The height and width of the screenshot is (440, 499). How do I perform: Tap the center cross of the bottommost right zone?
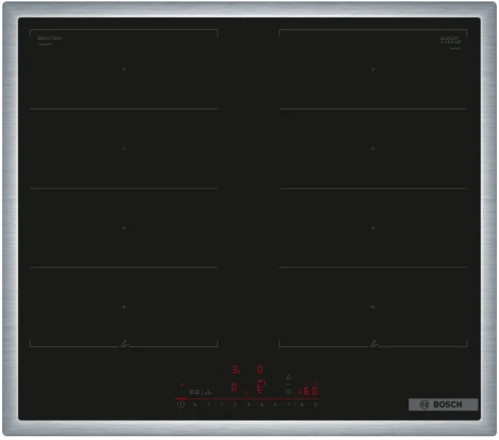pyautogui.click(x=373, y=307)
